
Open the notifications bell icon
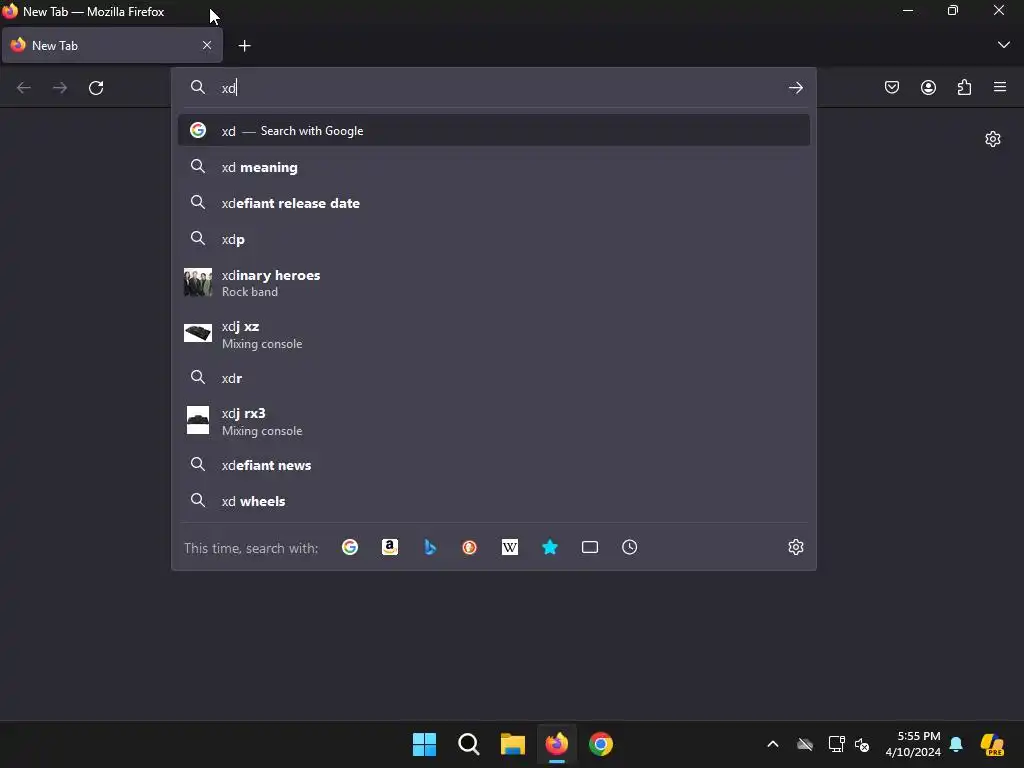click(956, 744)
